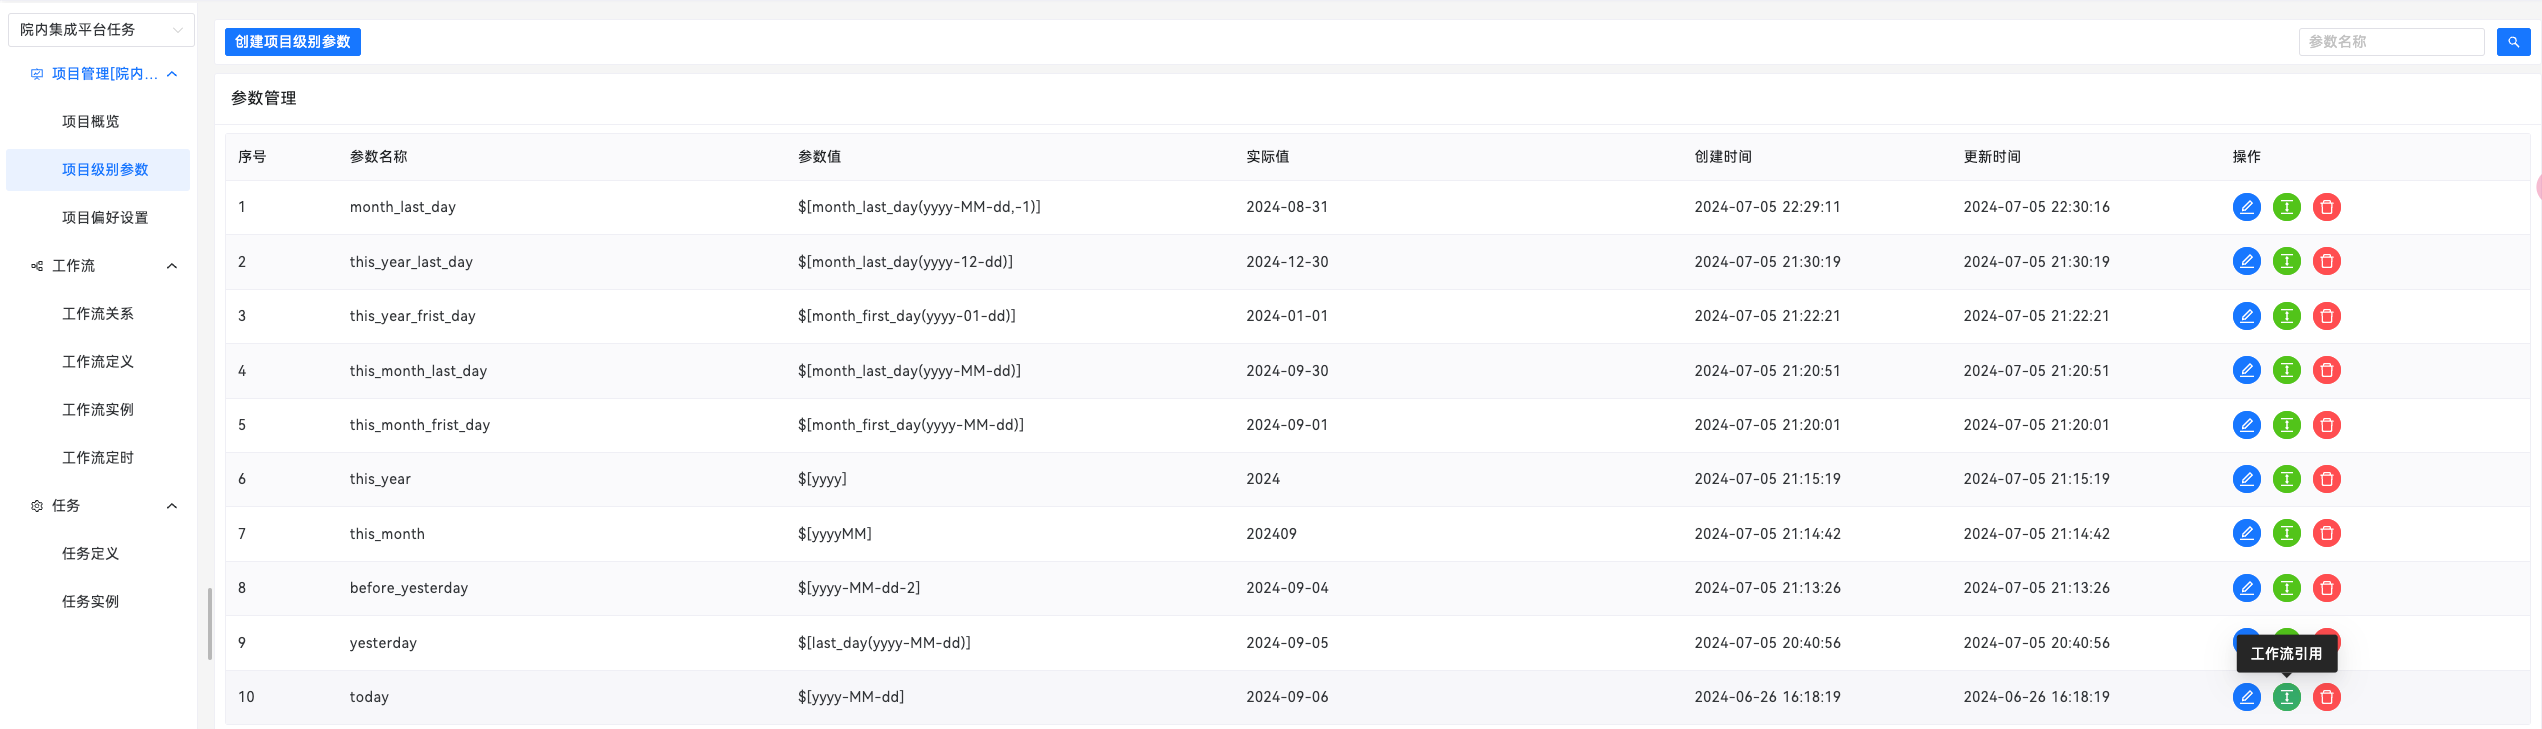Edit the month_last_day parameter
The height and width of the screenshot is (729, 2542).
2246,207
